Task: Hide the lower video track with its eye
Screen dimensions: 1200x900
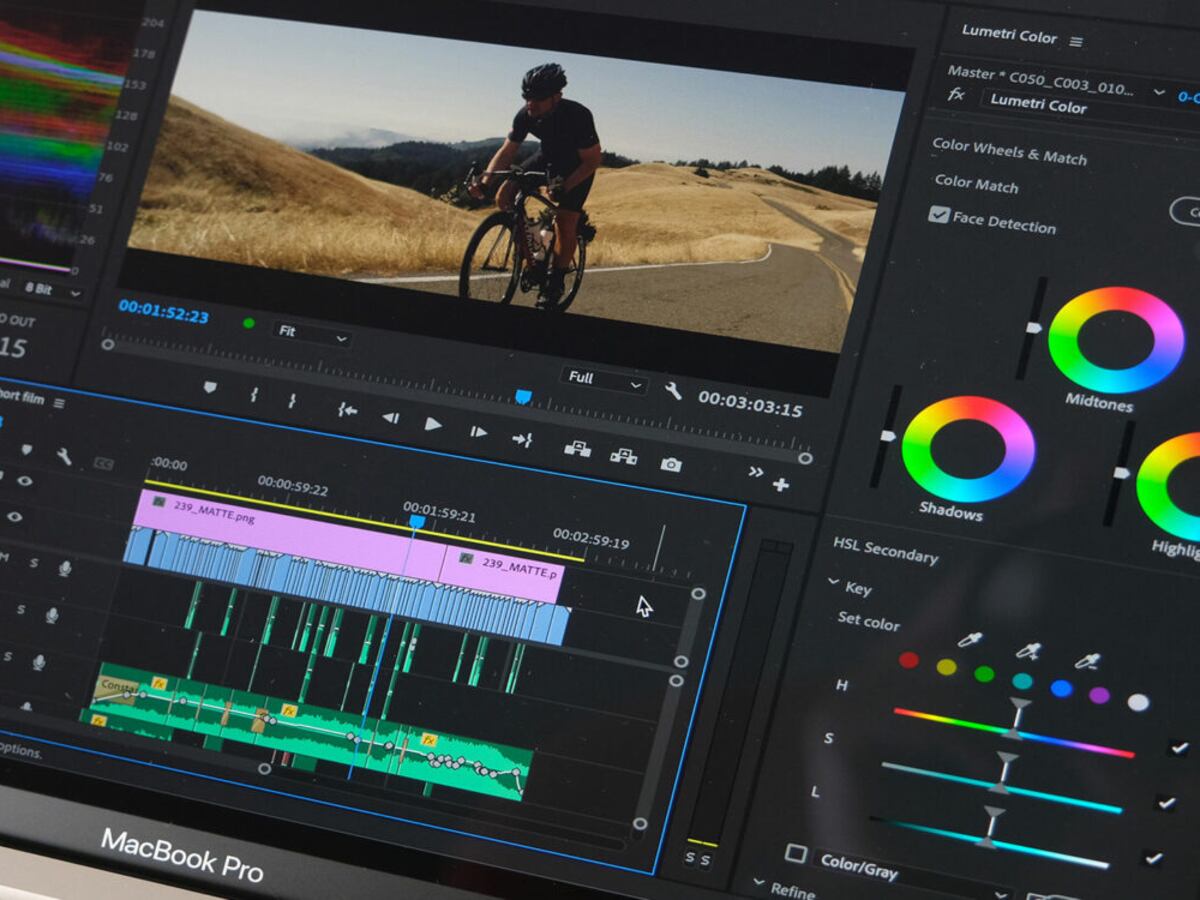Action: tap(15, 517)
